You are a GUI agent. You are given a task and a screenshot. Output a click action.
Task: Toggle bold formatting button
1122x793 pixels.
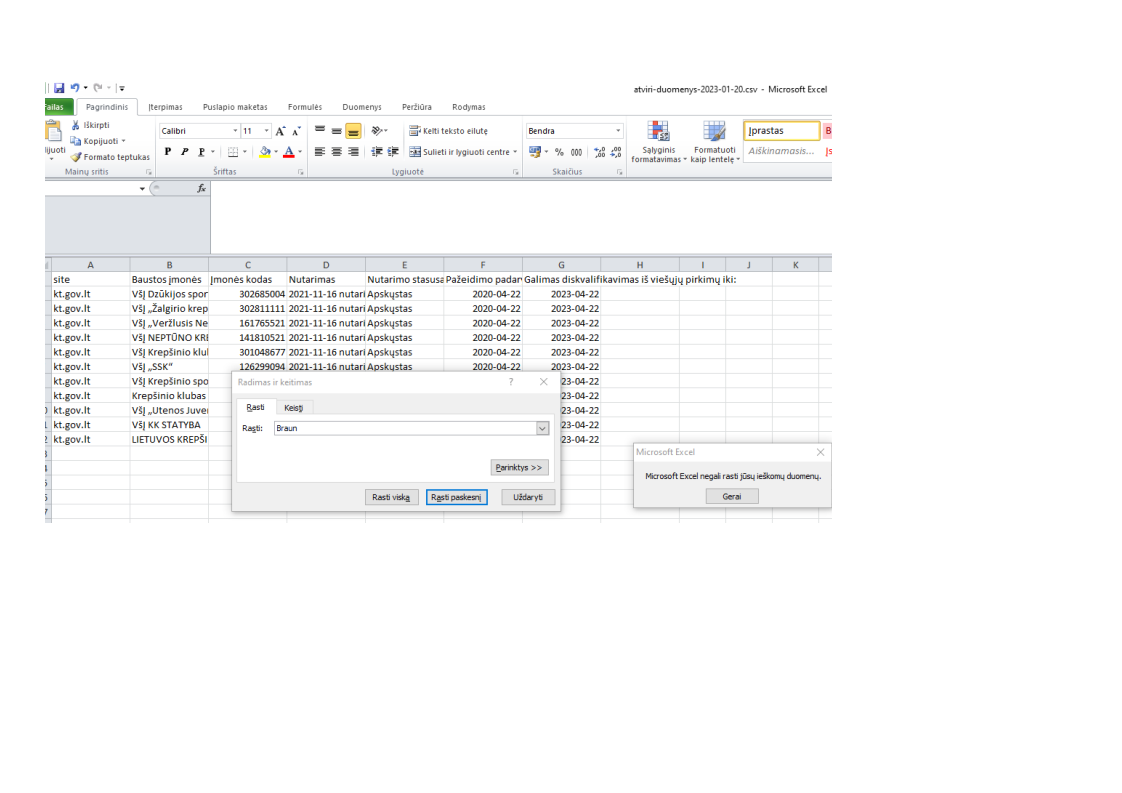pyautogui.click(x=168, y=152)
